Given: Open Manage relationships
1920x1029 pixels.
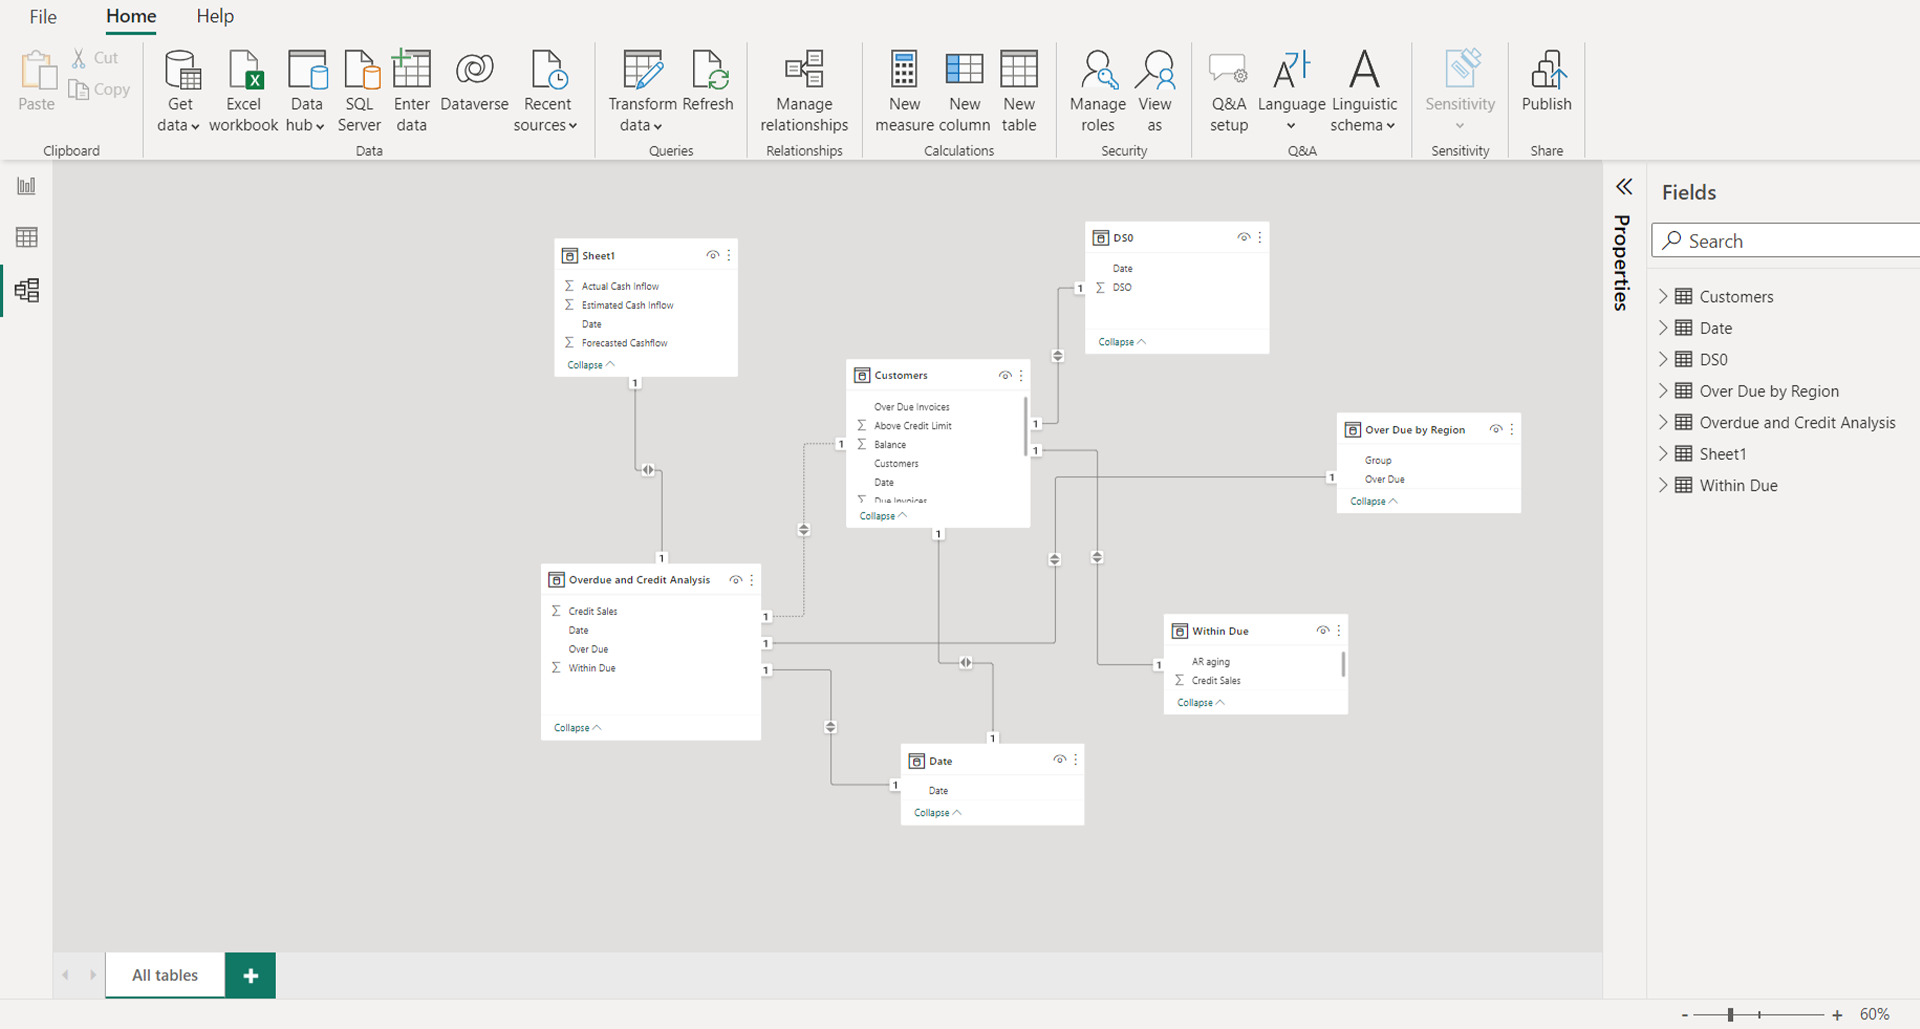Looking at the screenshot, I should tap(804, 91).
